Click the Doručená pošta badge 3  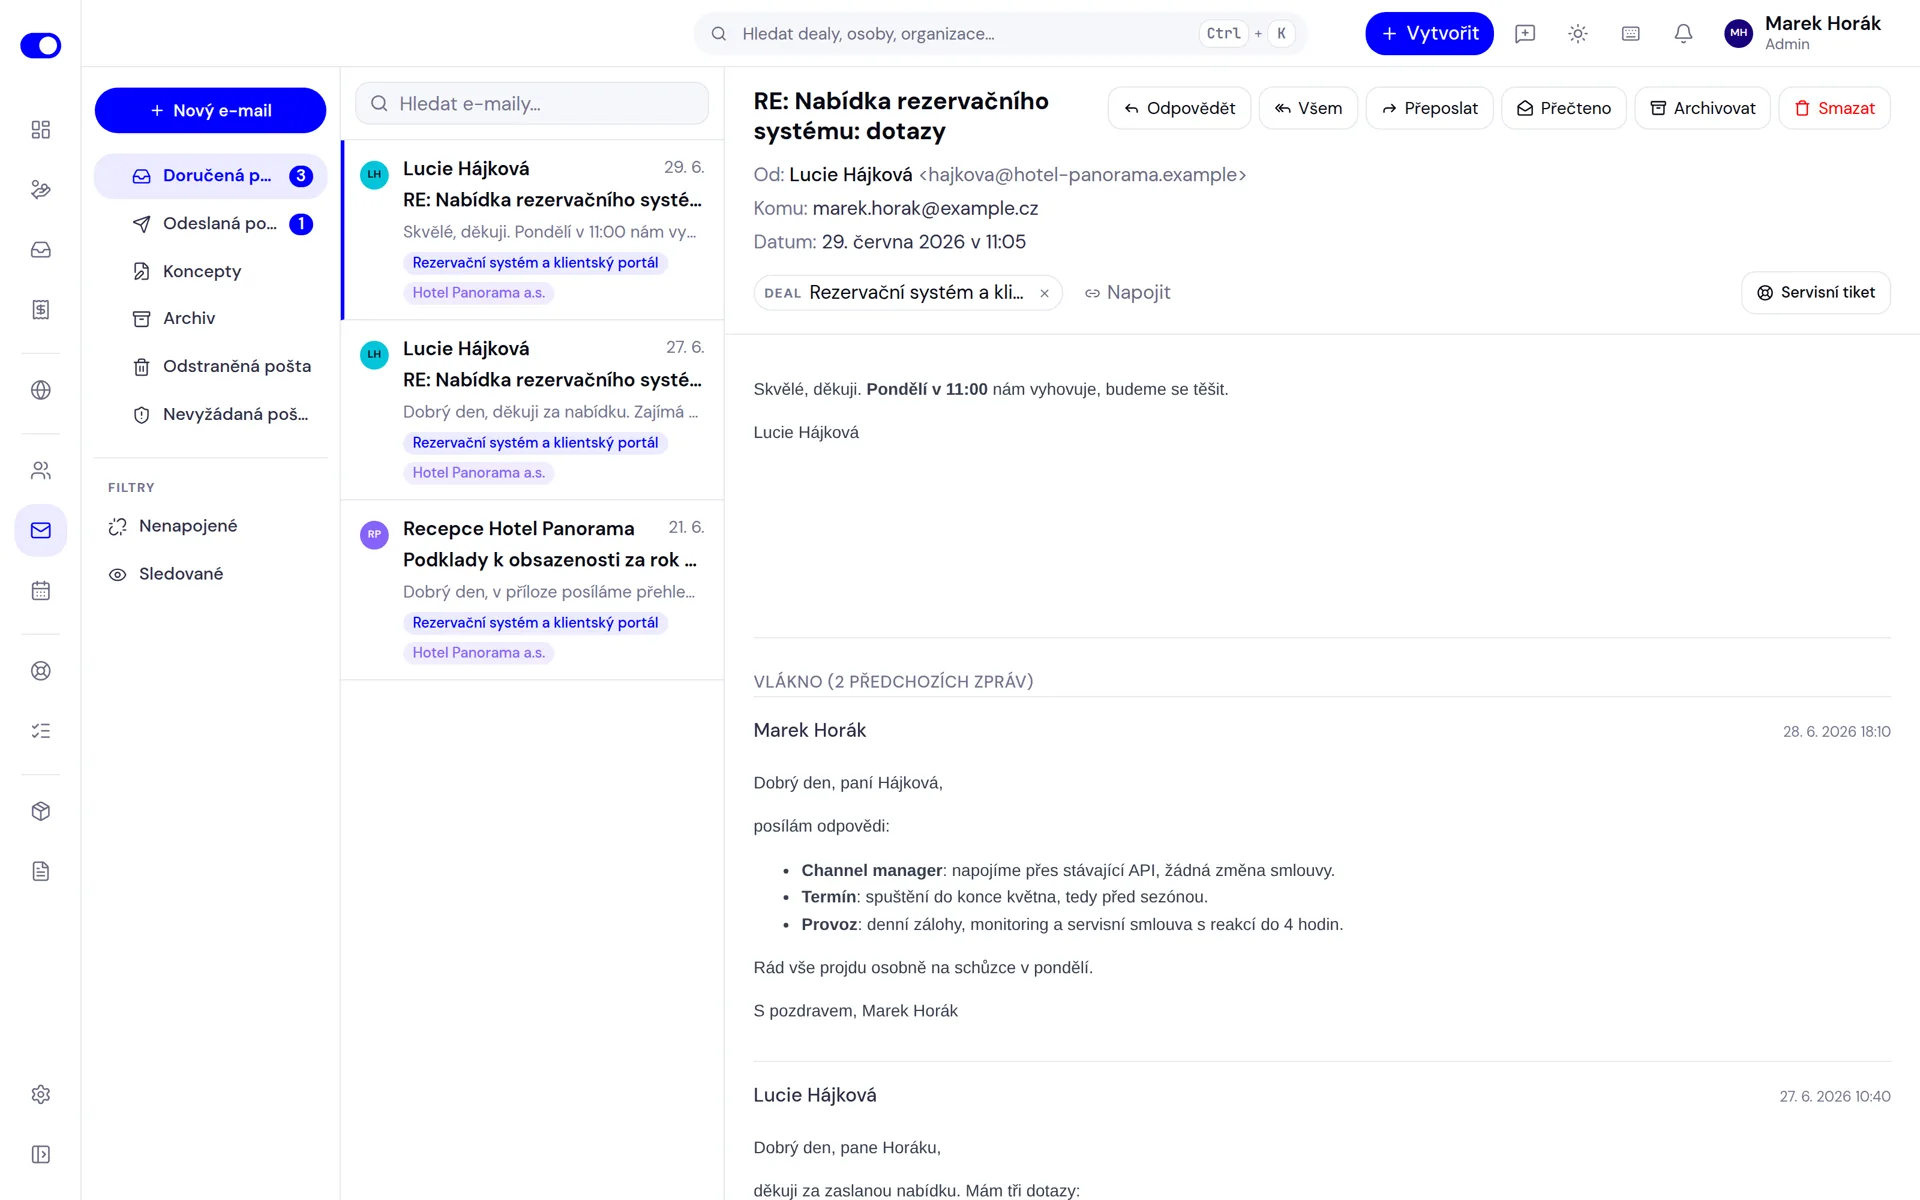point(301,176)
